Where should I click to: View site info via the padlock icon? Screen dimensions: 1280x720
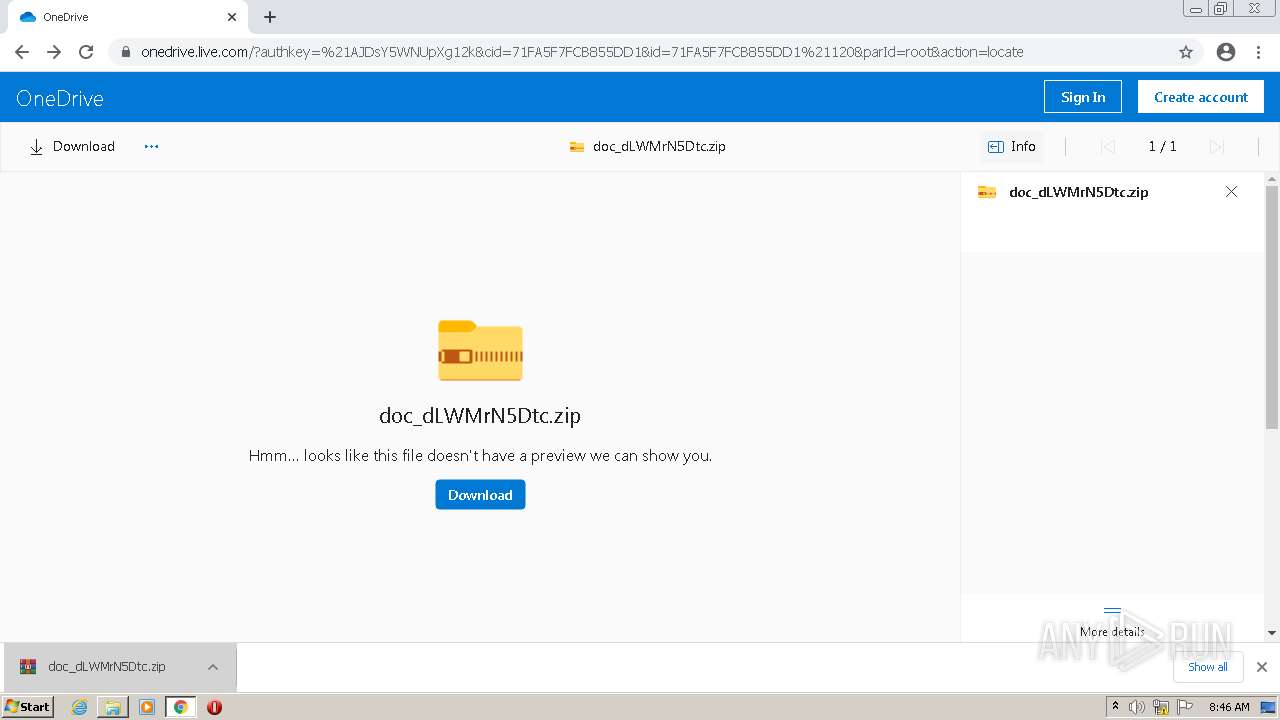point(125,52)
